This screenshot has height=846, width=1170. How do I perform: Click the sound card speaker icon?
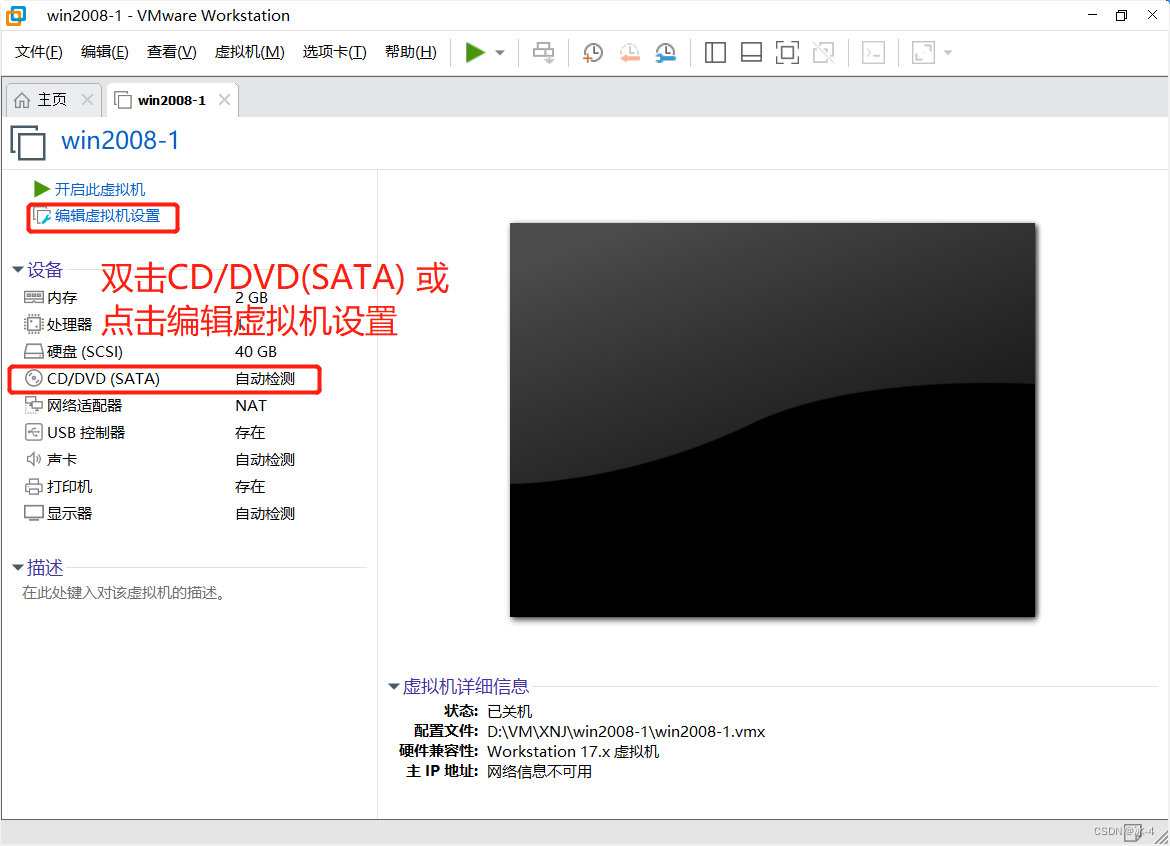34,459
